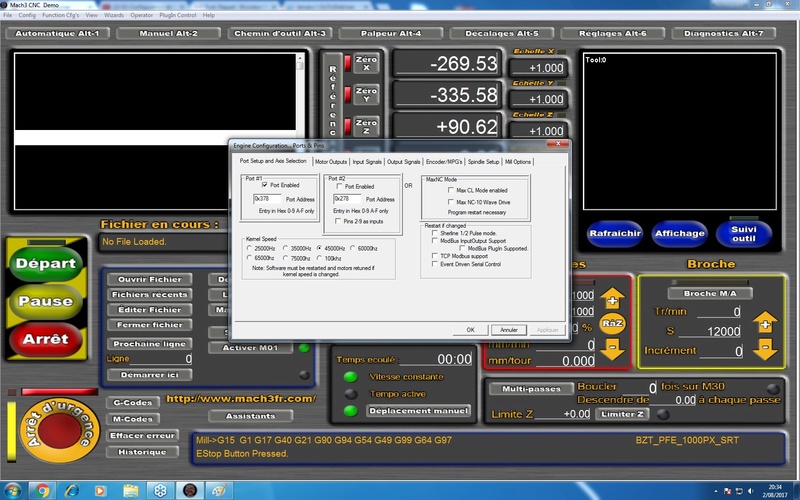Click the blue Rafraîchir toolpath button
The image size is (800, 500).
[x=615, y=233]
